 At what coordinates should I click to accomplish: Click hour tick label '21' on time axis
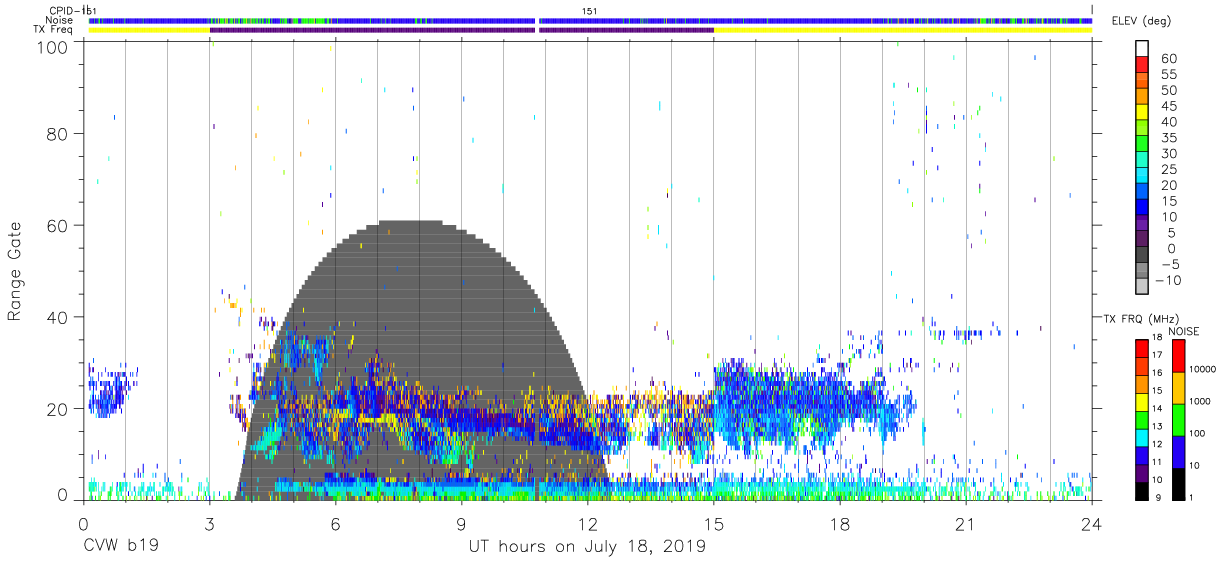[965, 523]
